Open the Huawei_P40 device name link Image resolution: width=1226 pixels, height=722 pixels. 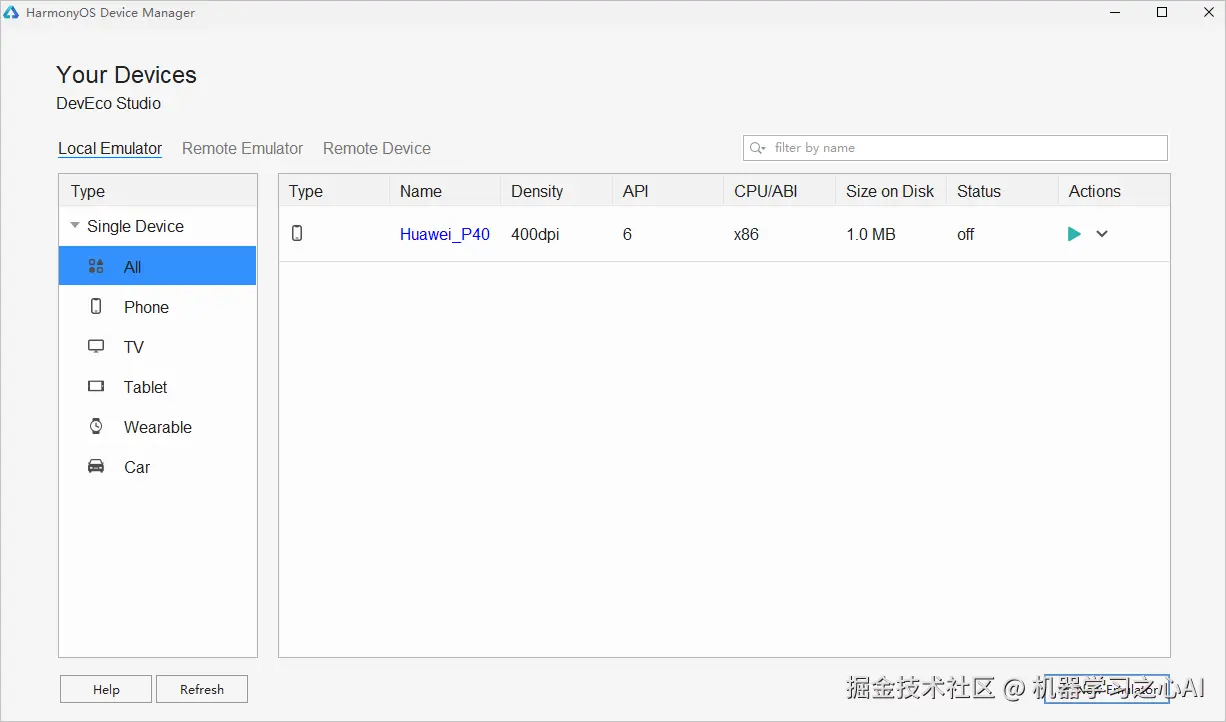pos(445,234)
